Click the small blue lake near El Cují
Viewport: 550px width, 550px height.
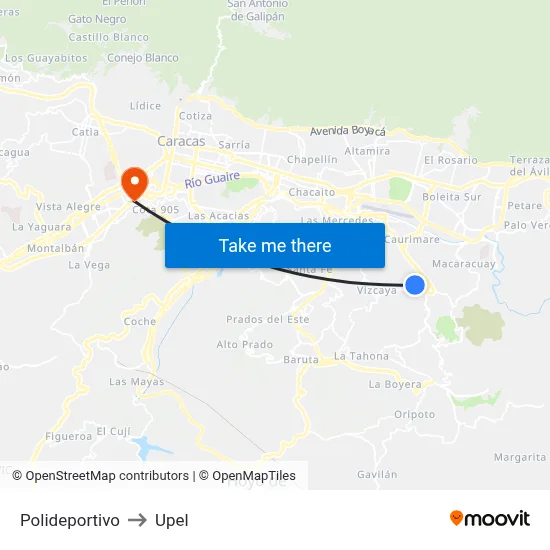point(148,447)
